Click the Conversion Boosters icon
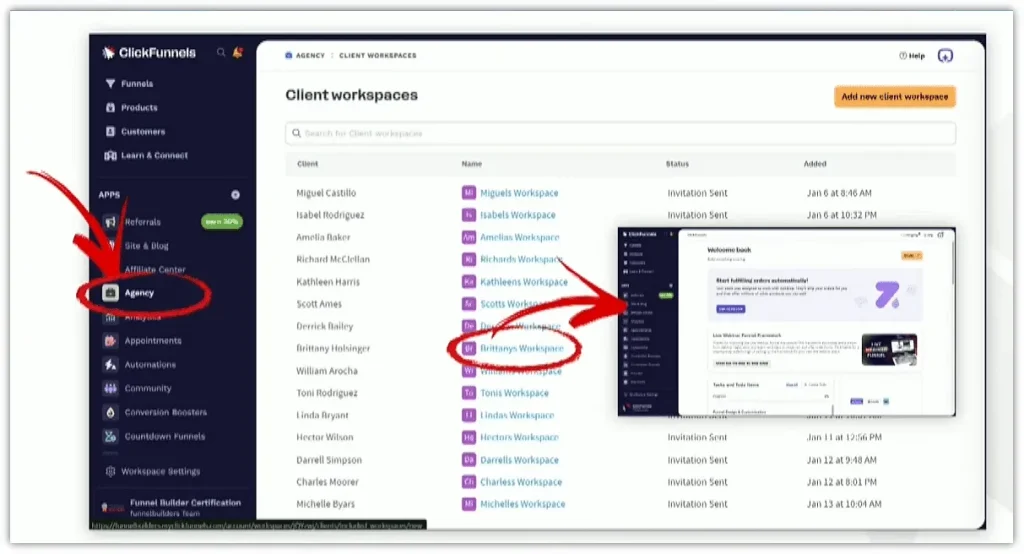This screenshot has width=1024, height=554. [x=110, y=413]
